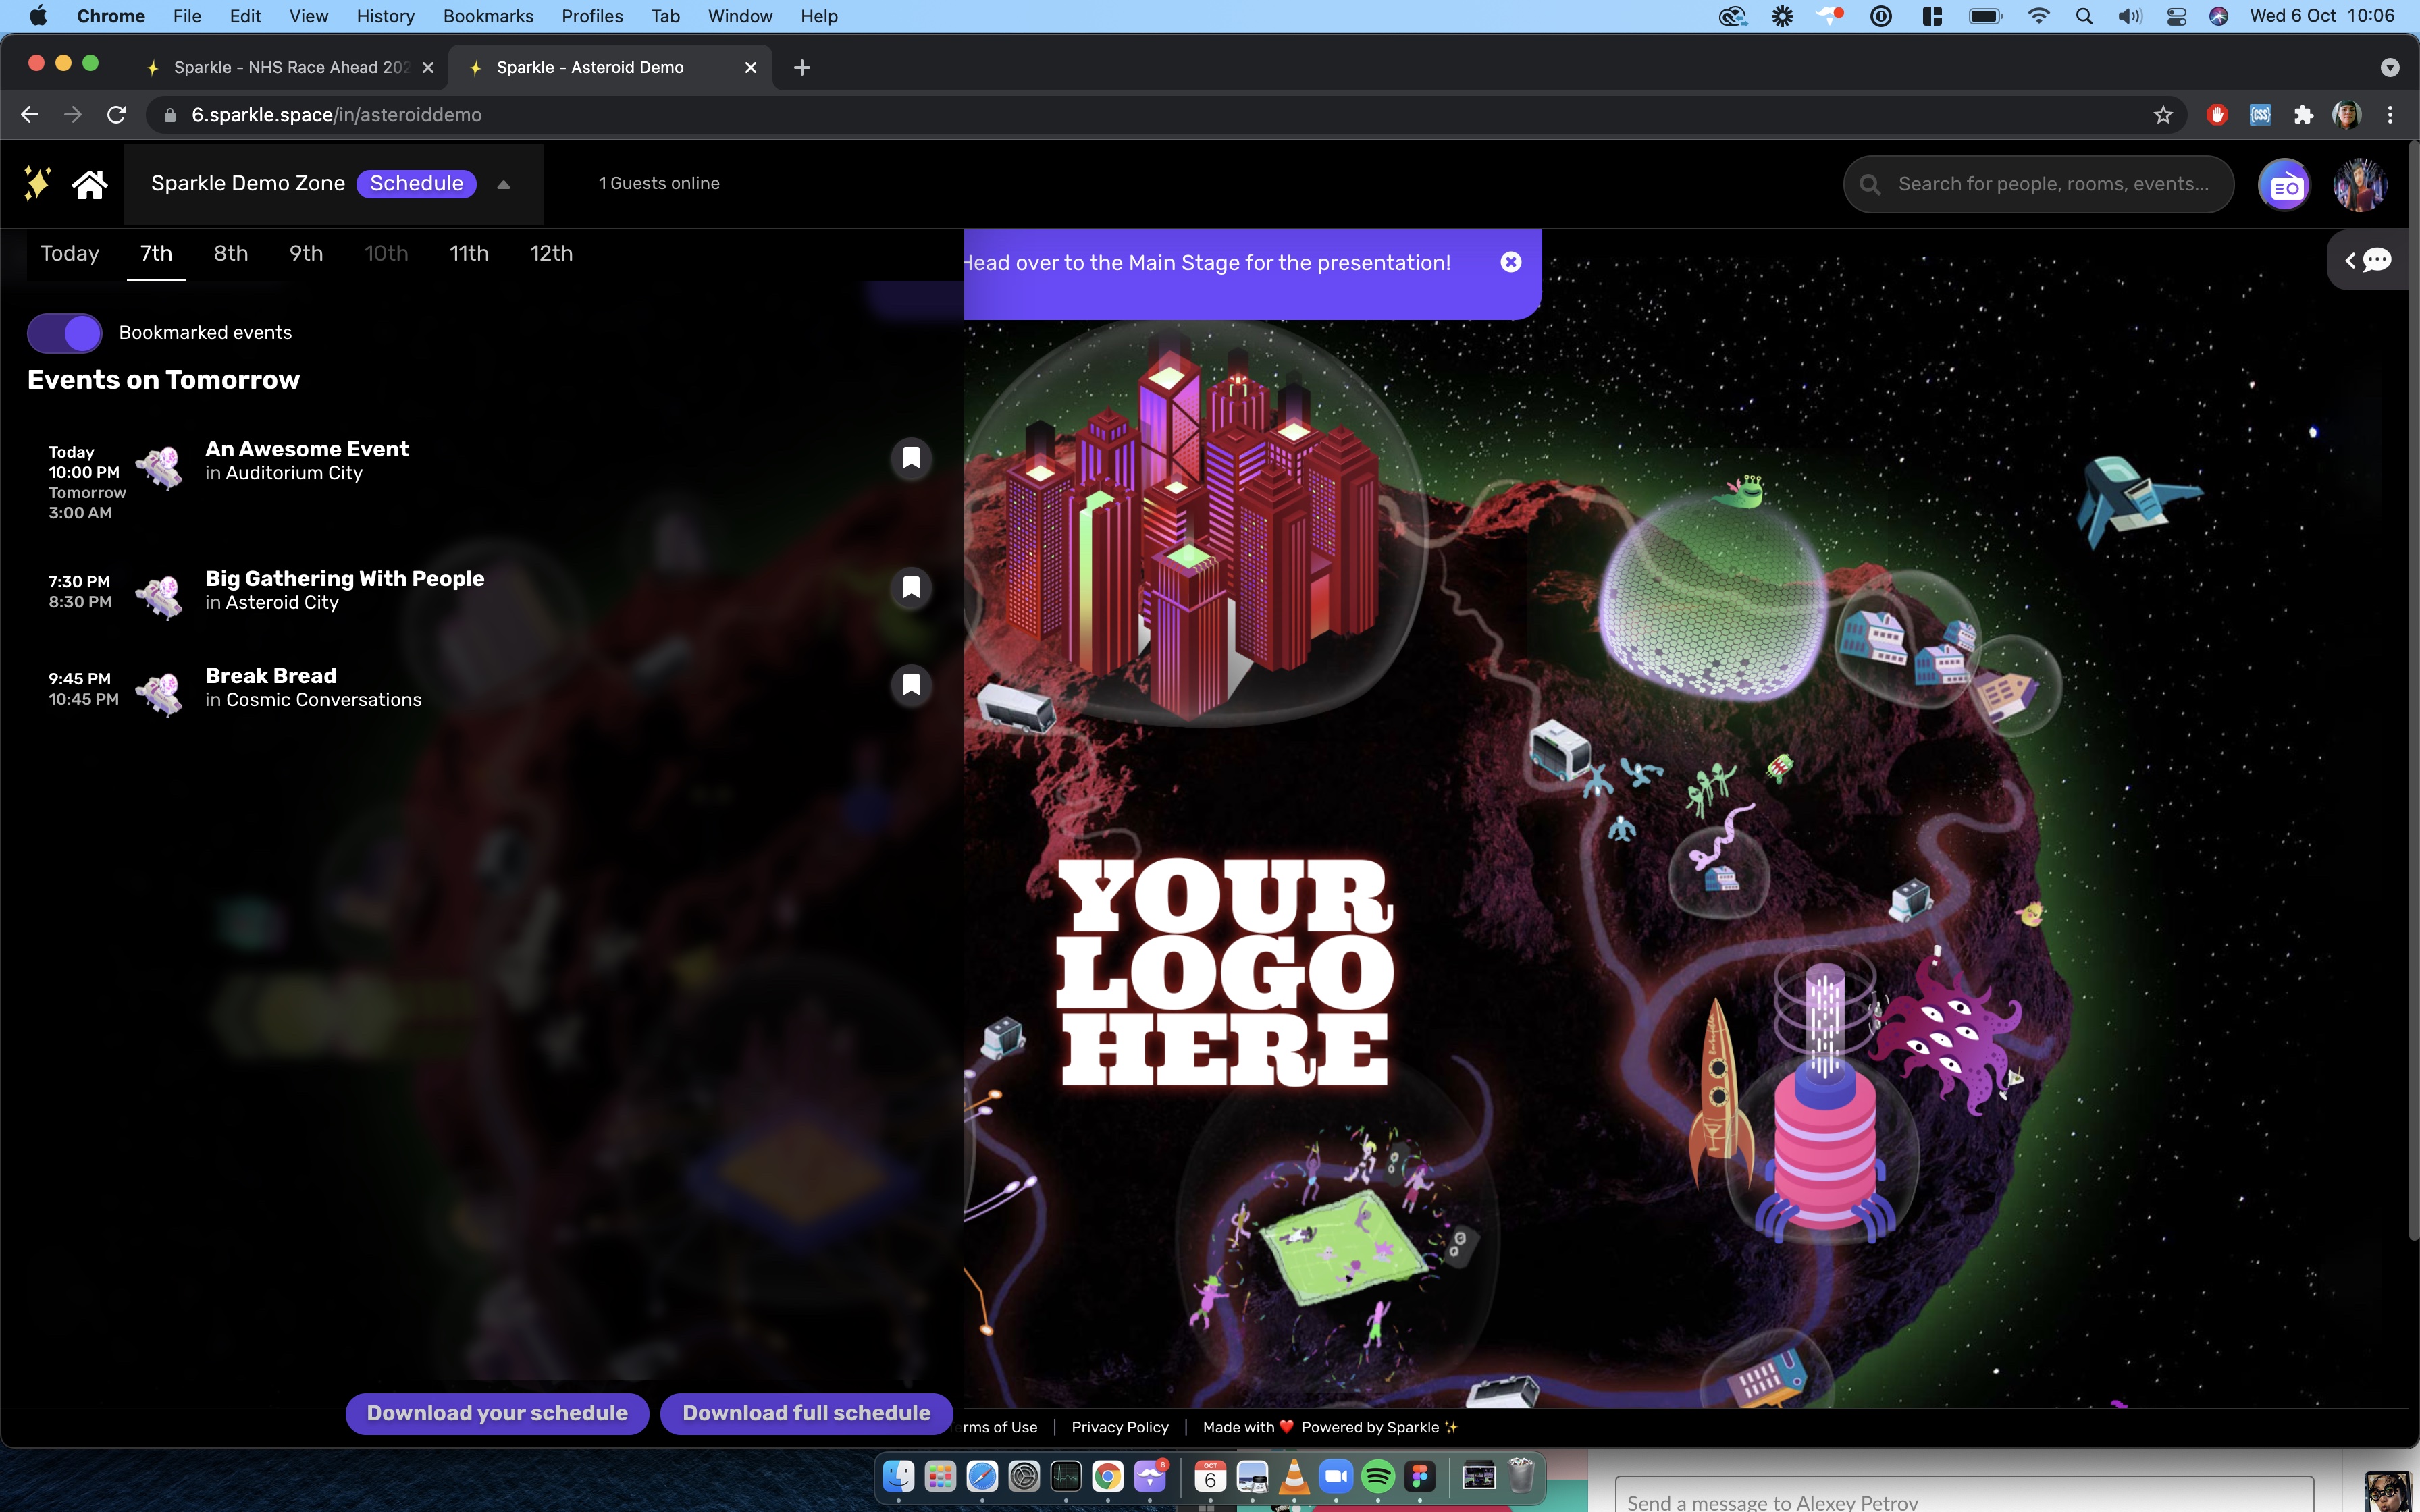Click Download full schedule button
The width and height of the screenshot is (2420, 1512).
click(806, 1413)
